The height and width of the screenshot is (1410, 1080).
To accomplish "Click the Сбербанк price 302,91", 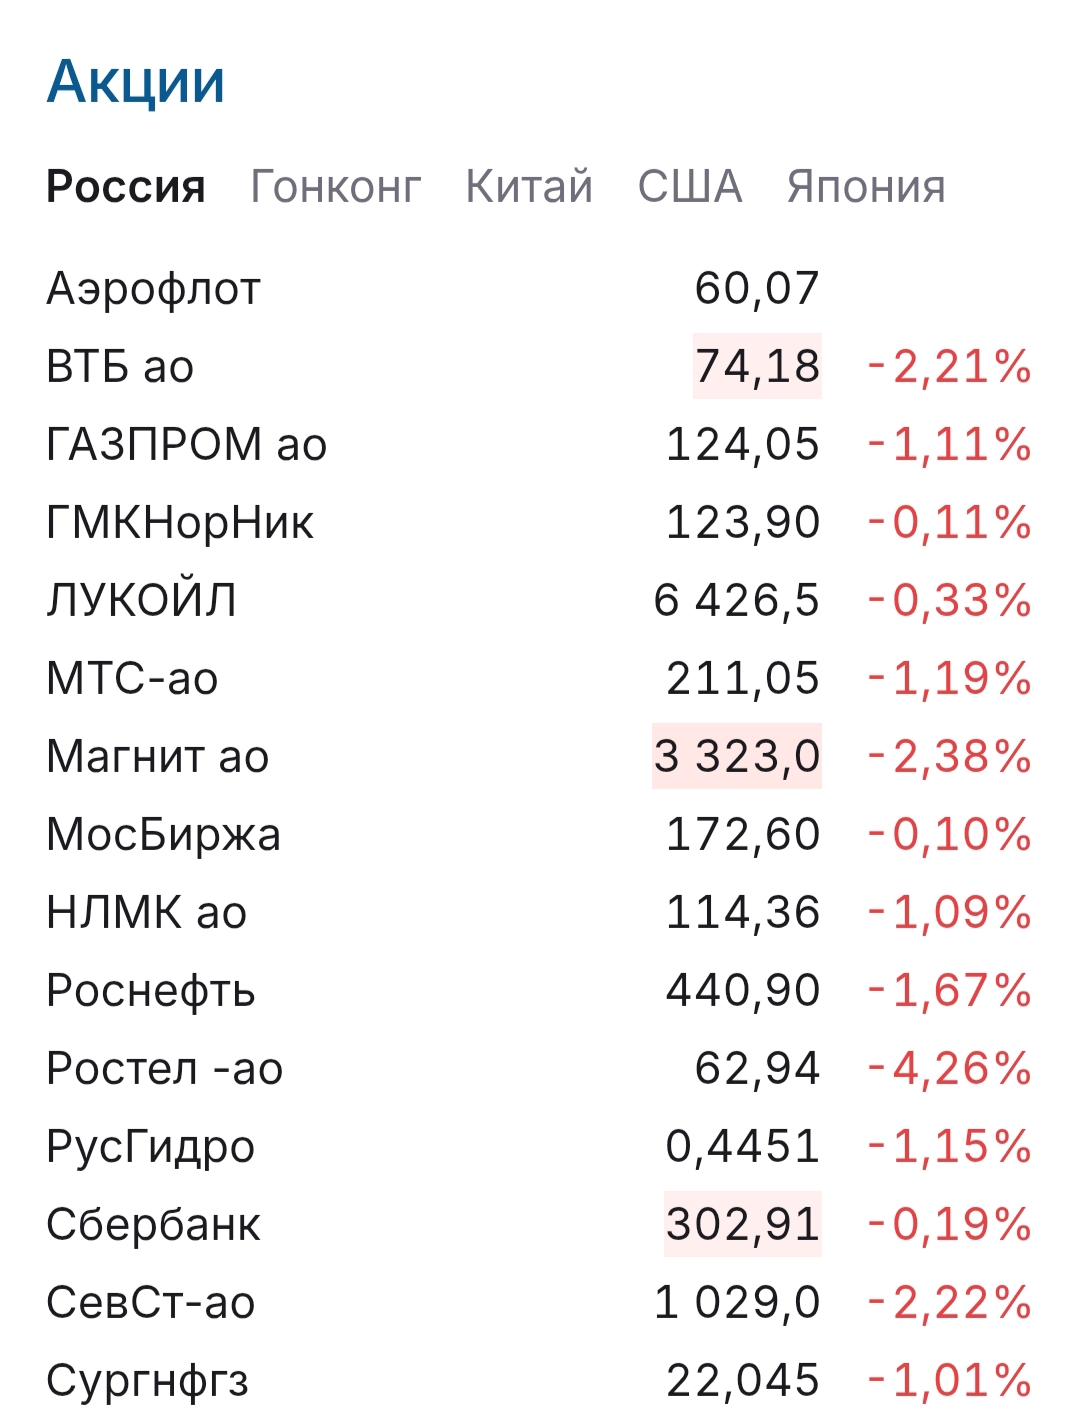I will (743, 1224).
